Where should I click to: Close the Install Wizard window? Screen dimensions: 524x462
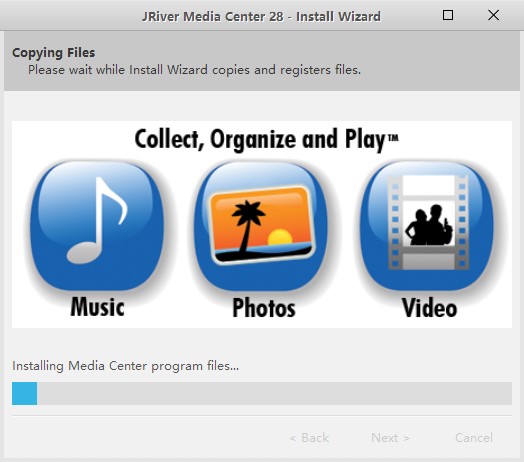click(x=493, y=15)
